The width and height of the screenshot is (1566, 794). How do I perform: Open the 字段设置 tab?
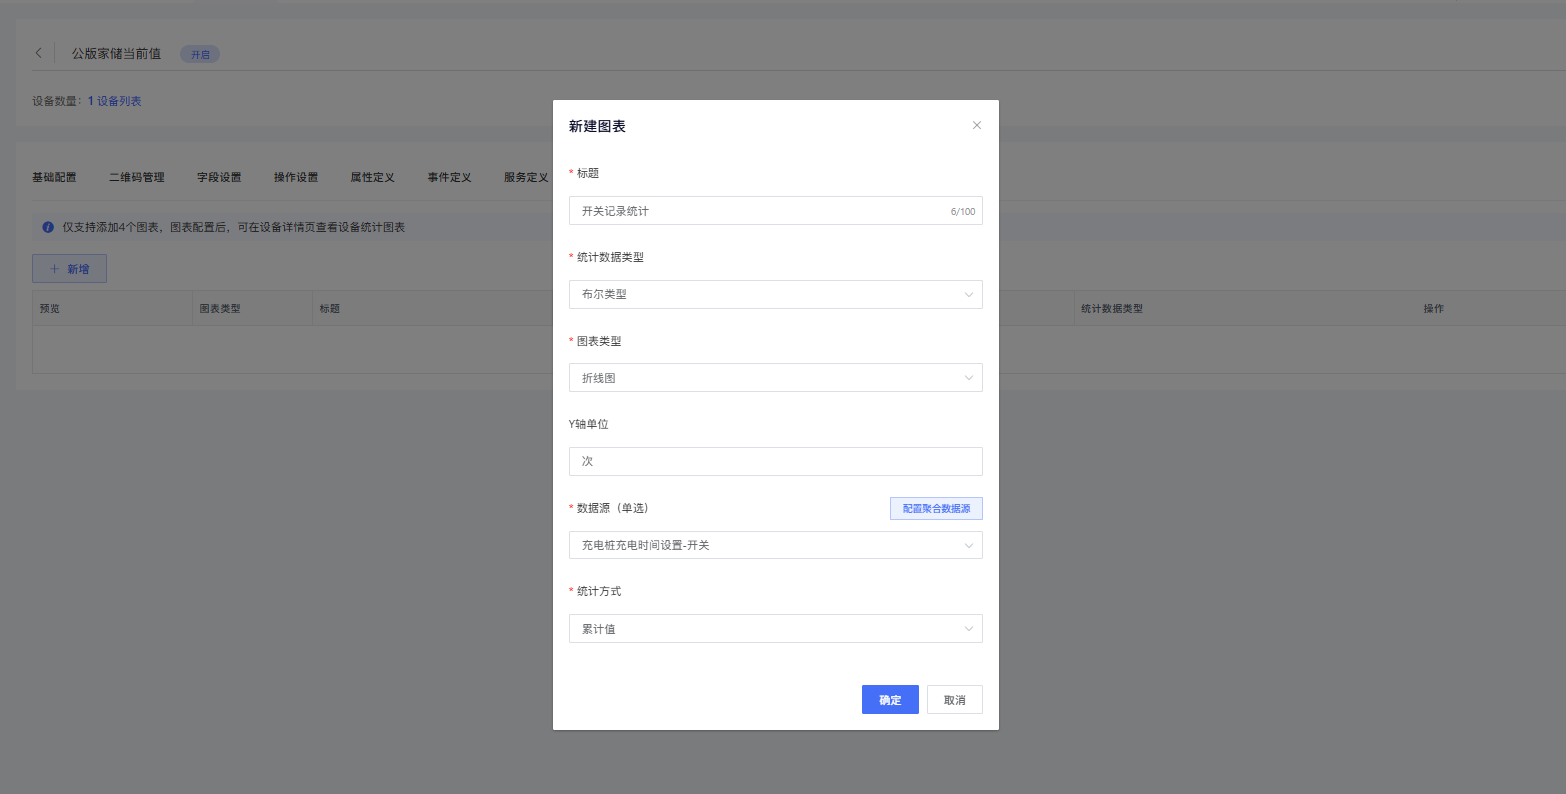click(x=219, y=177)
